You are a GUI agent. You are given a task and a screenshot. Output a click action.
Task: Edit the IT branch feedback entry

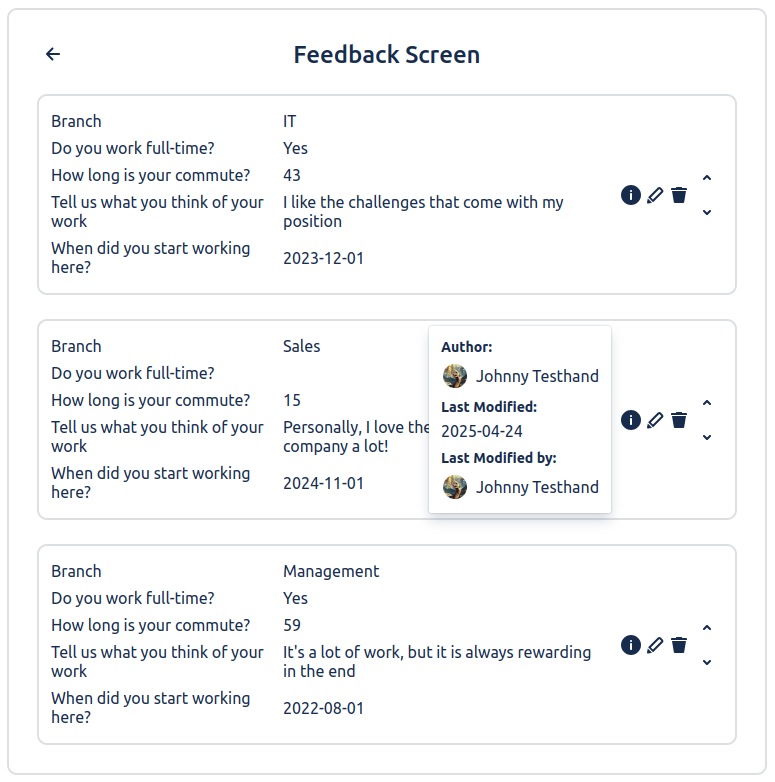point(655,195)
